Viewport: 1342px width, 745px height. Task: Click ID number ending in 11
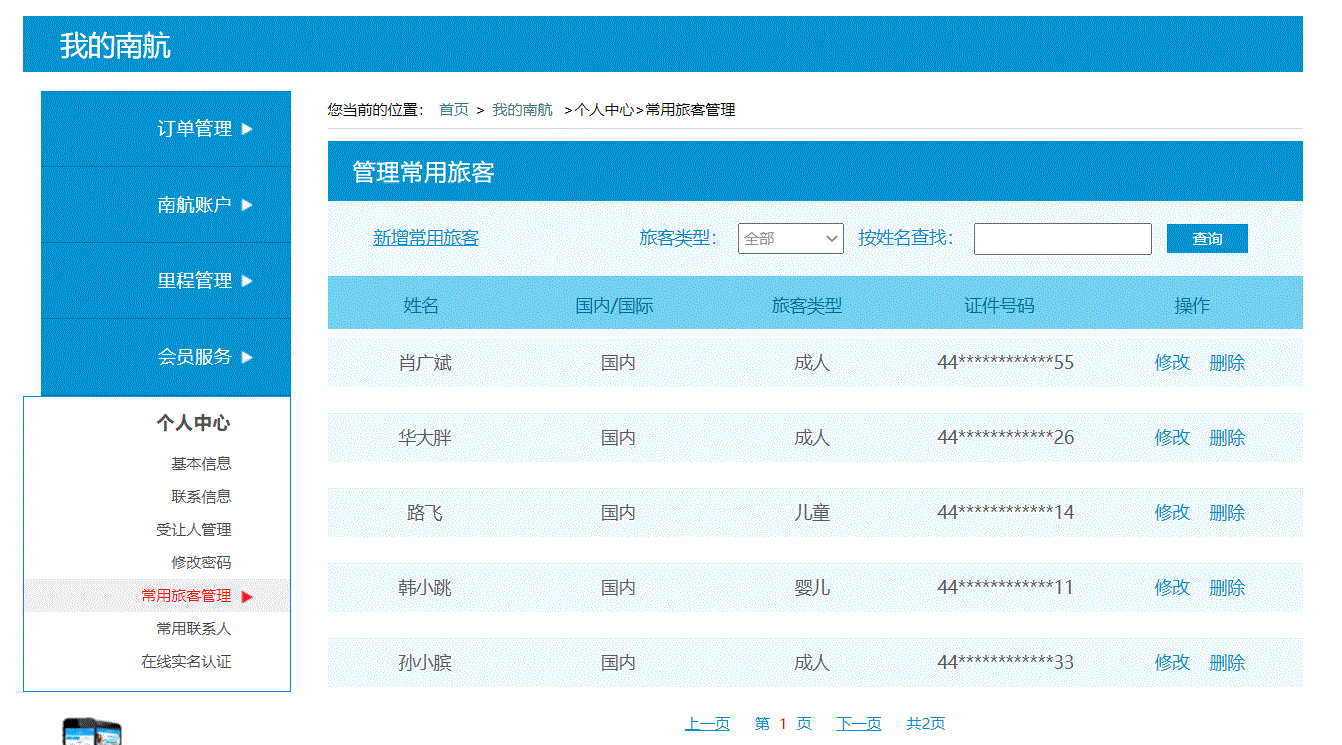1006,588
